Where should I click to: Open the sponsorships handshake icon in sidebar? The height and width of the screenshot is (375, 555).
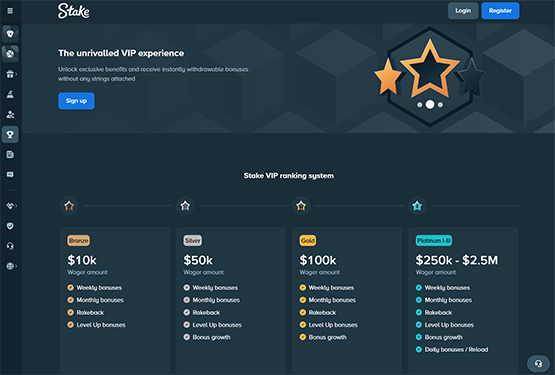pos(10,206)
